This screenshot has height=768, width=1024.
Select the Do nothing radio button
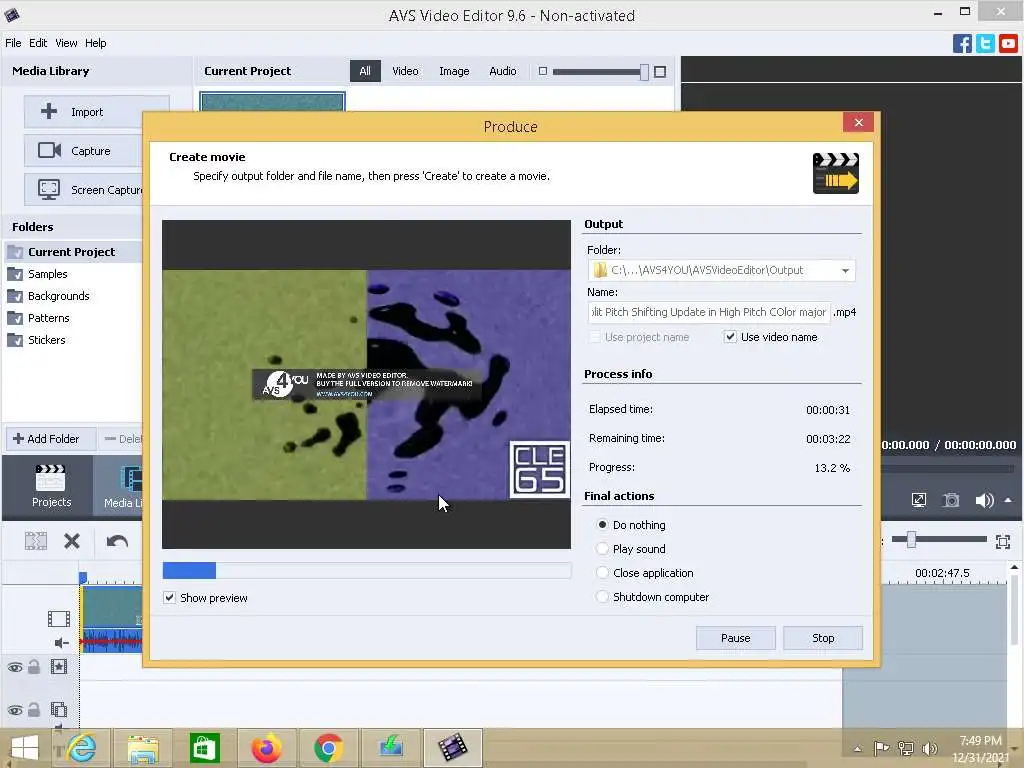pos(602,524)
